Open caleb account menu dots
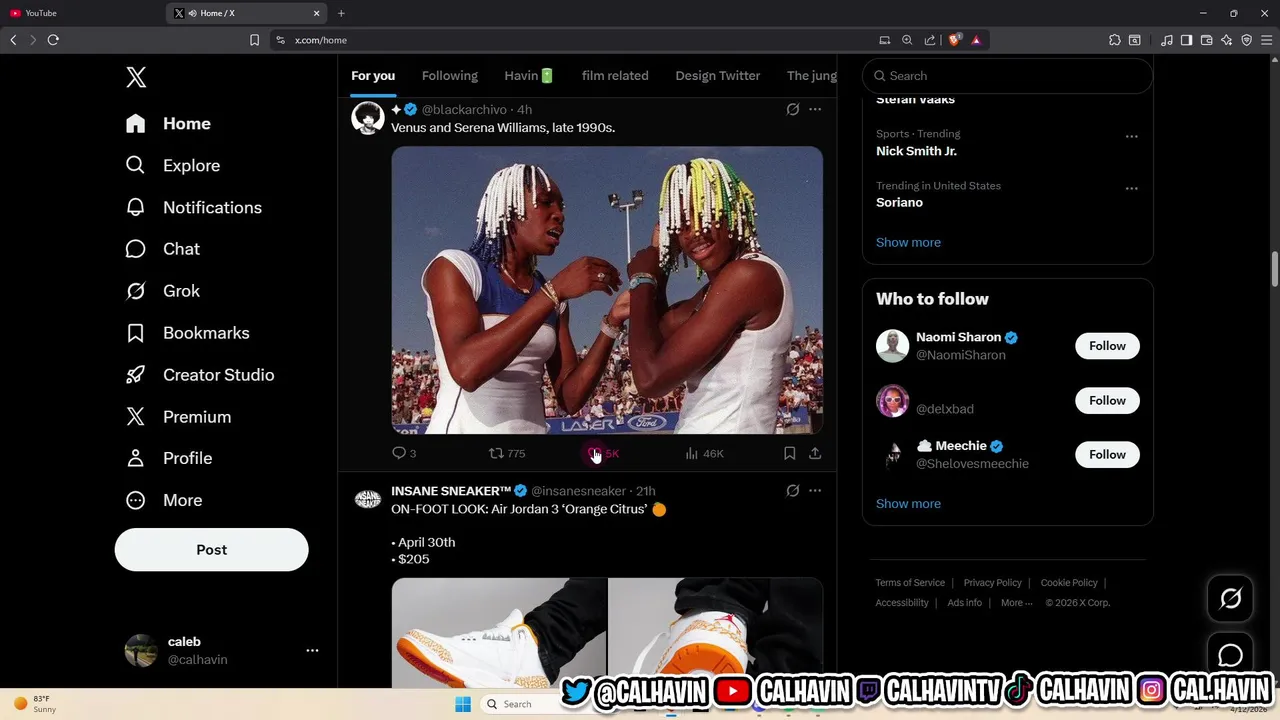The image size is (1280, 720). (x=312, y=650)
